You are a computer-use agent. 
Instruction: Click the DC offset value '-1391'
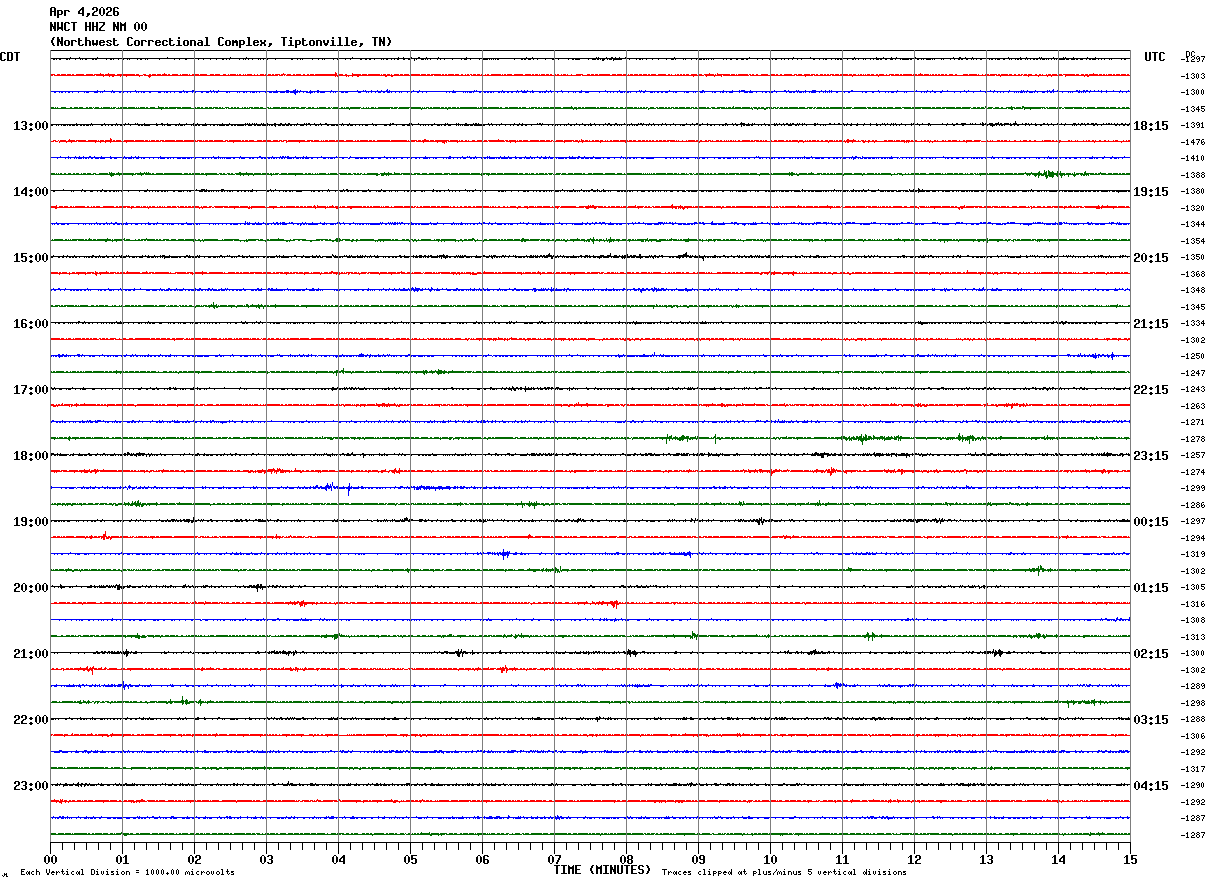point(1192,126)
